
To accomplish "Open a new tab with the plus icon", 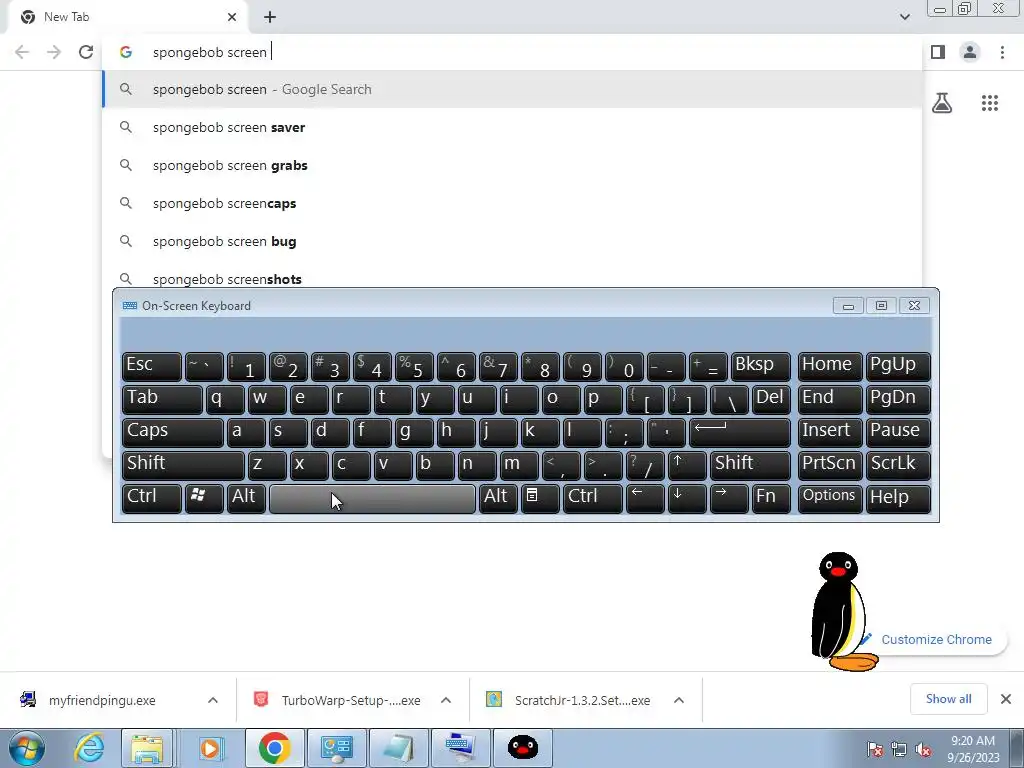I will 270,17.
